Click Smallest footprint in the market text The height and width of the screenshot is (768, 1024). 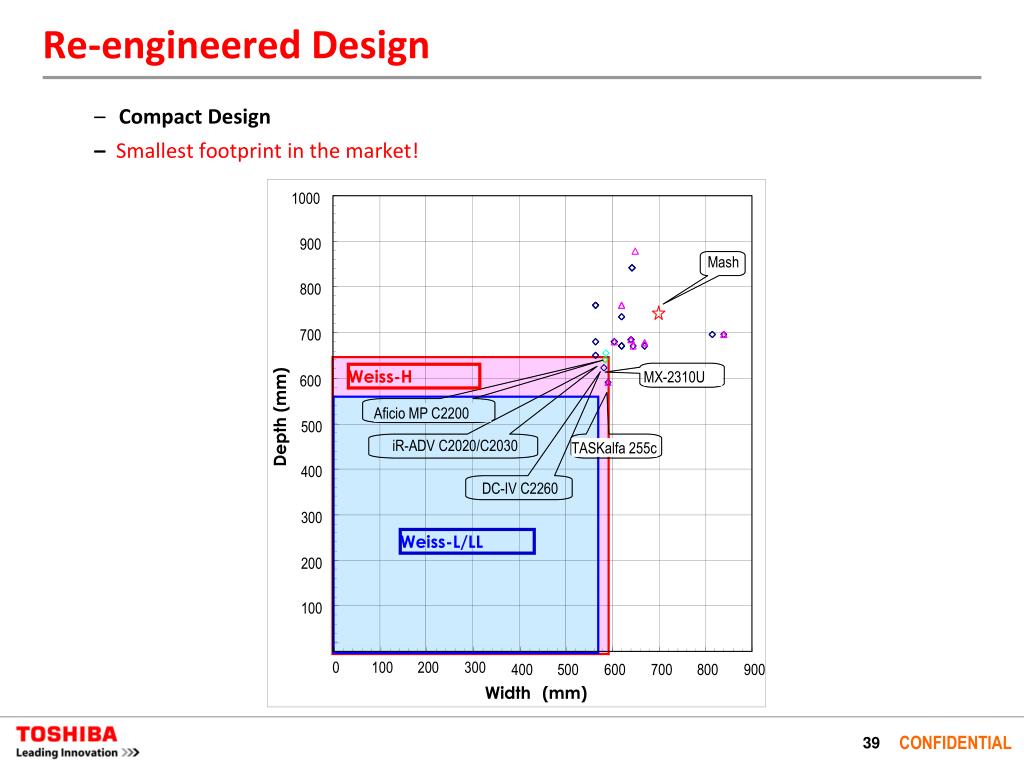coord(266,151)
